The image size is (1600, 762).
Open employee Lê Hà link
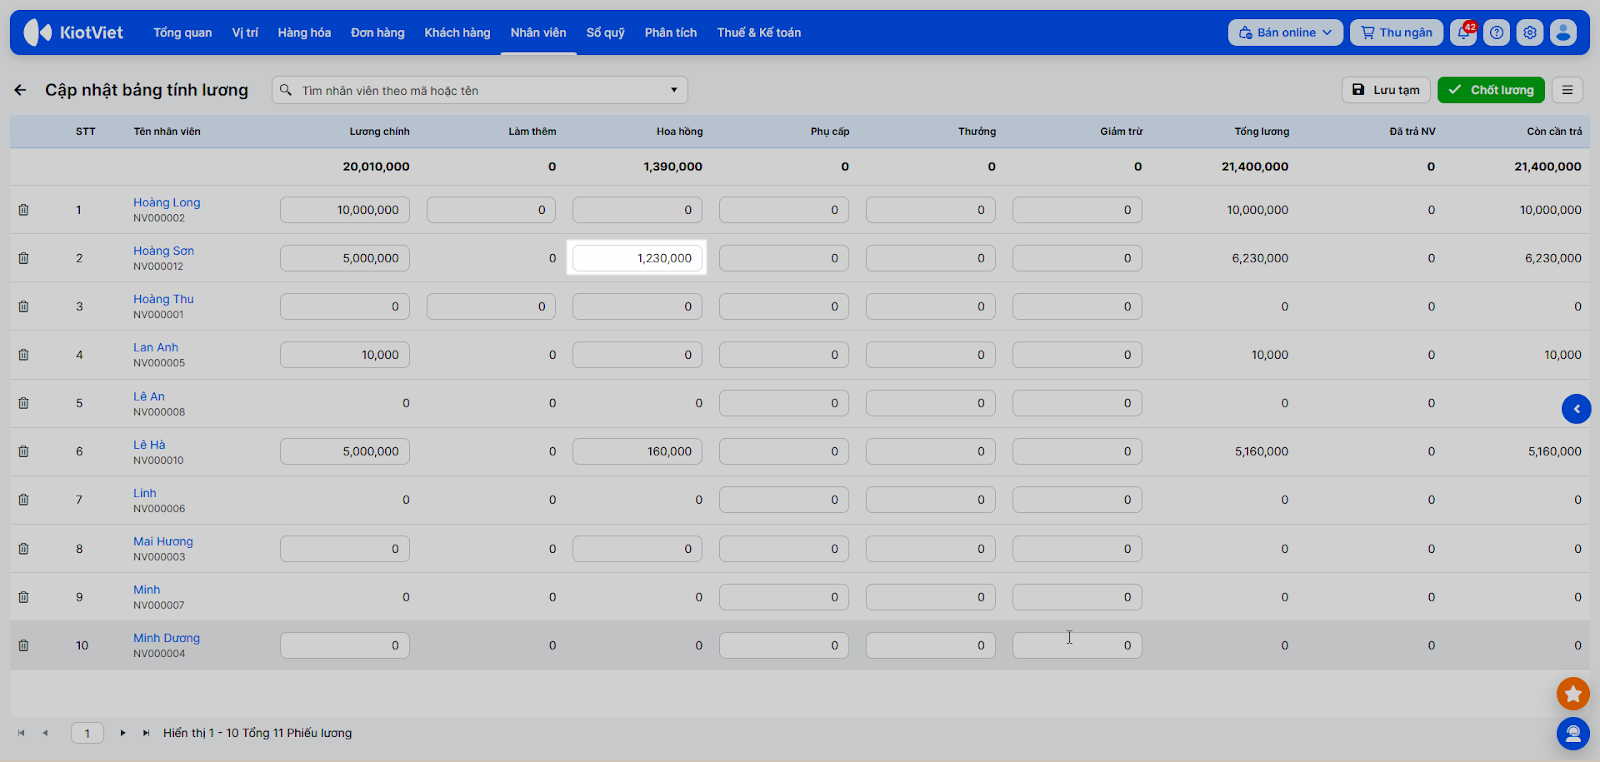tap(150, 445)
